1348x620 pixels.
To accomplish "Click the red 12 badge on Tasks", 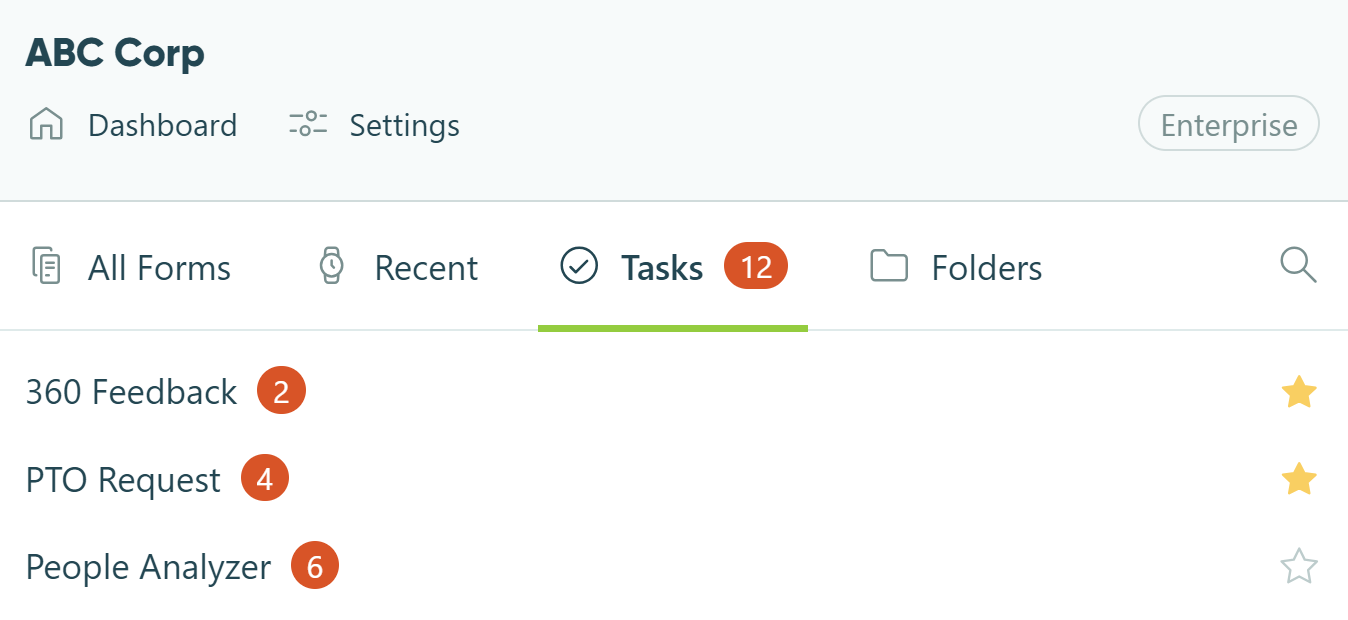I will [x=755, y=266].
